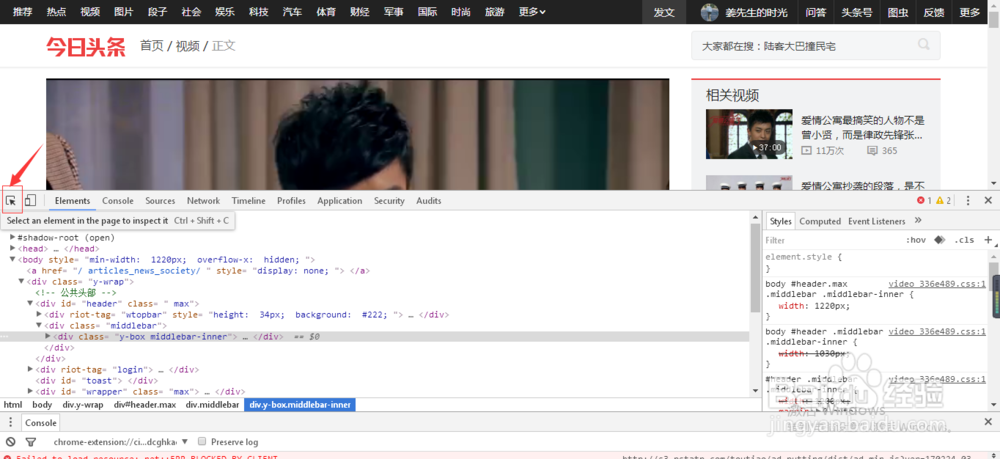Click the 365 comments icon under related video

872,150
